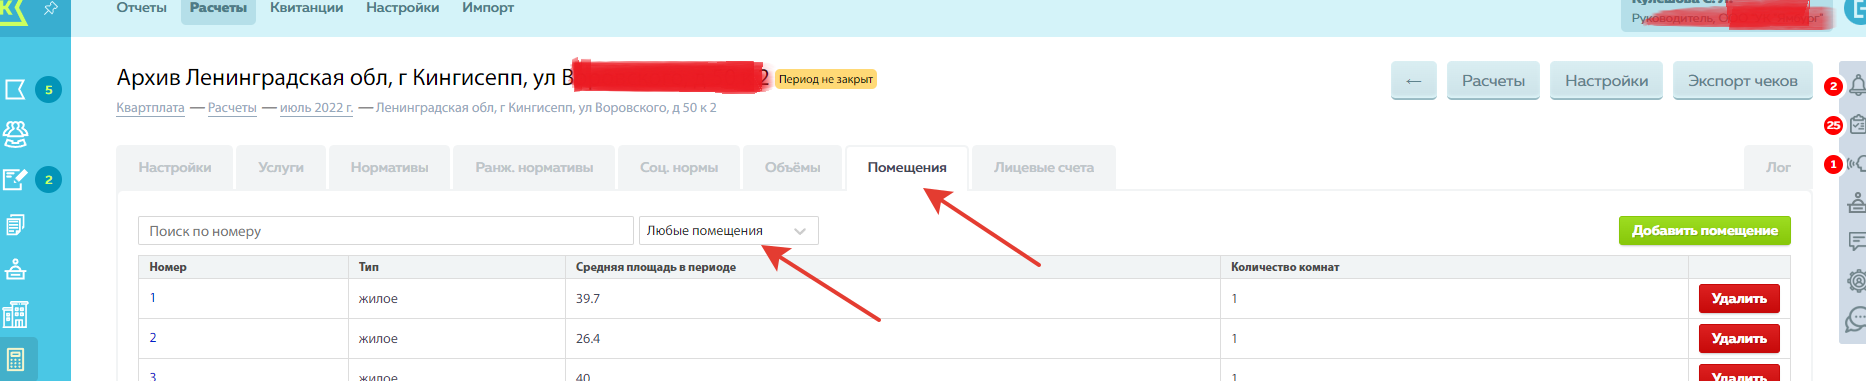Open the Расчеты top menu item
The height and width of the screenshot is (381, 1866).
[x=218, y=8]
